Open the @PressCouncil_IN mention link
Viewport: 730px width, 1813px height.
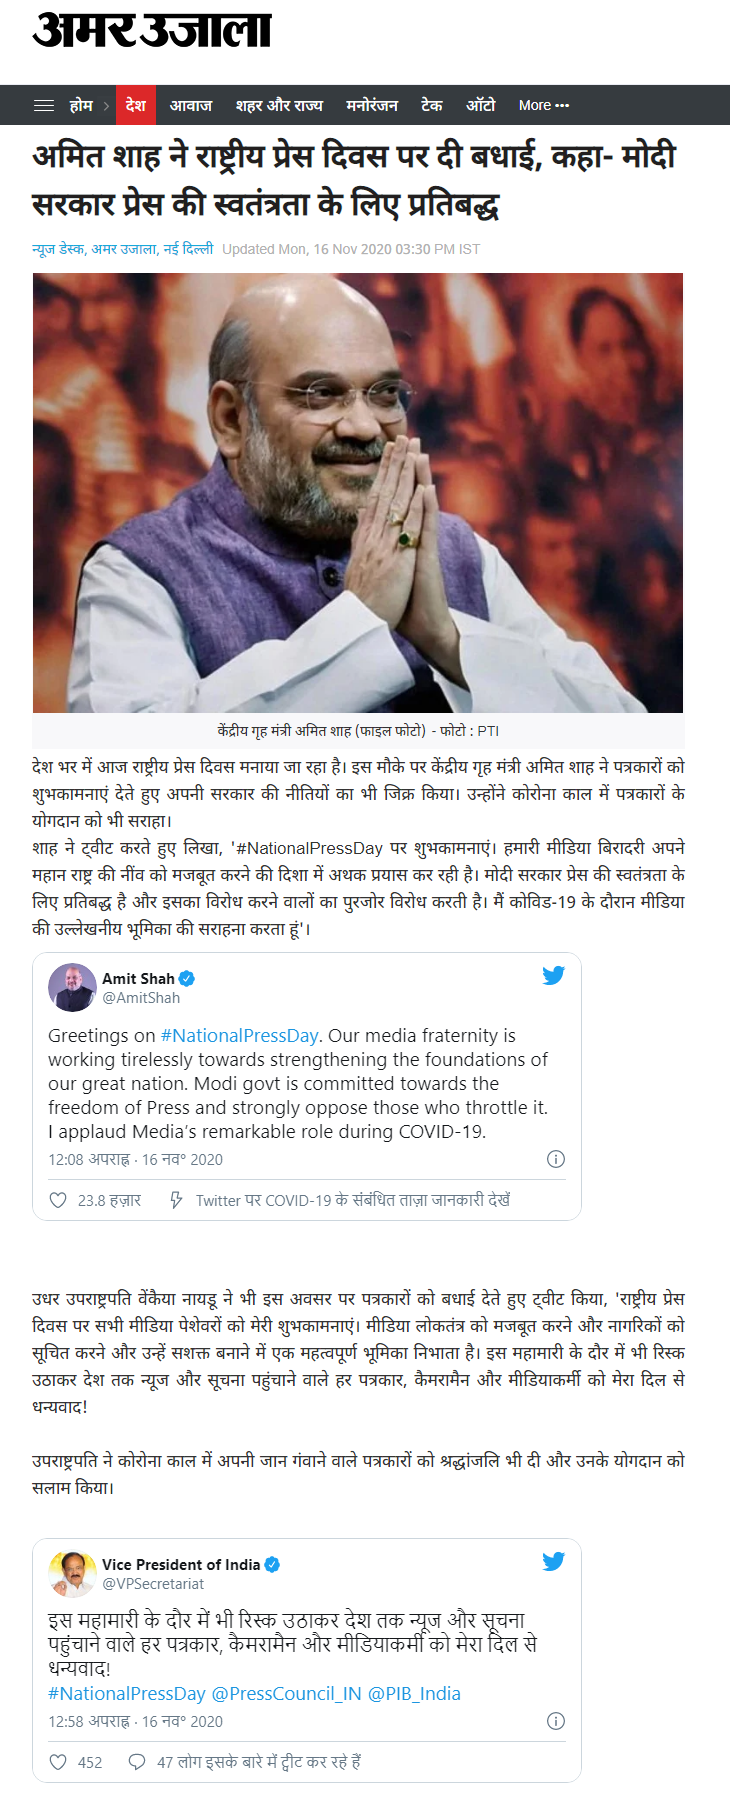pyautogui.click(x=286, y=1694)
